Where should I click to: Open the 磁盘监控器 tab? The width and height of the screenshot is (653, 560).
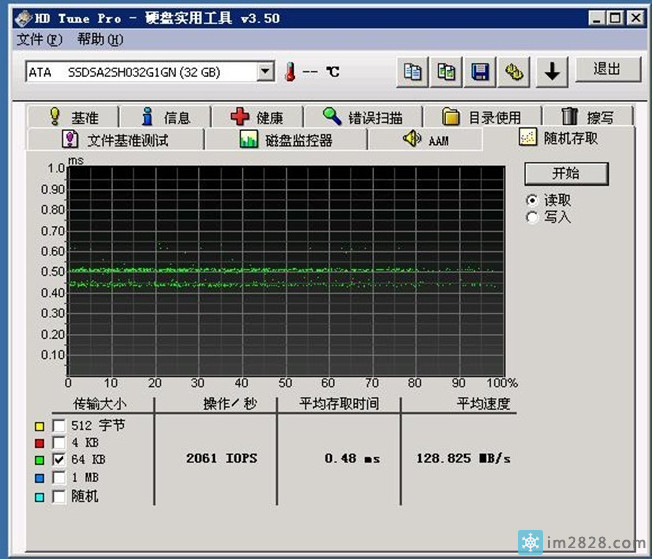(286, 140)
